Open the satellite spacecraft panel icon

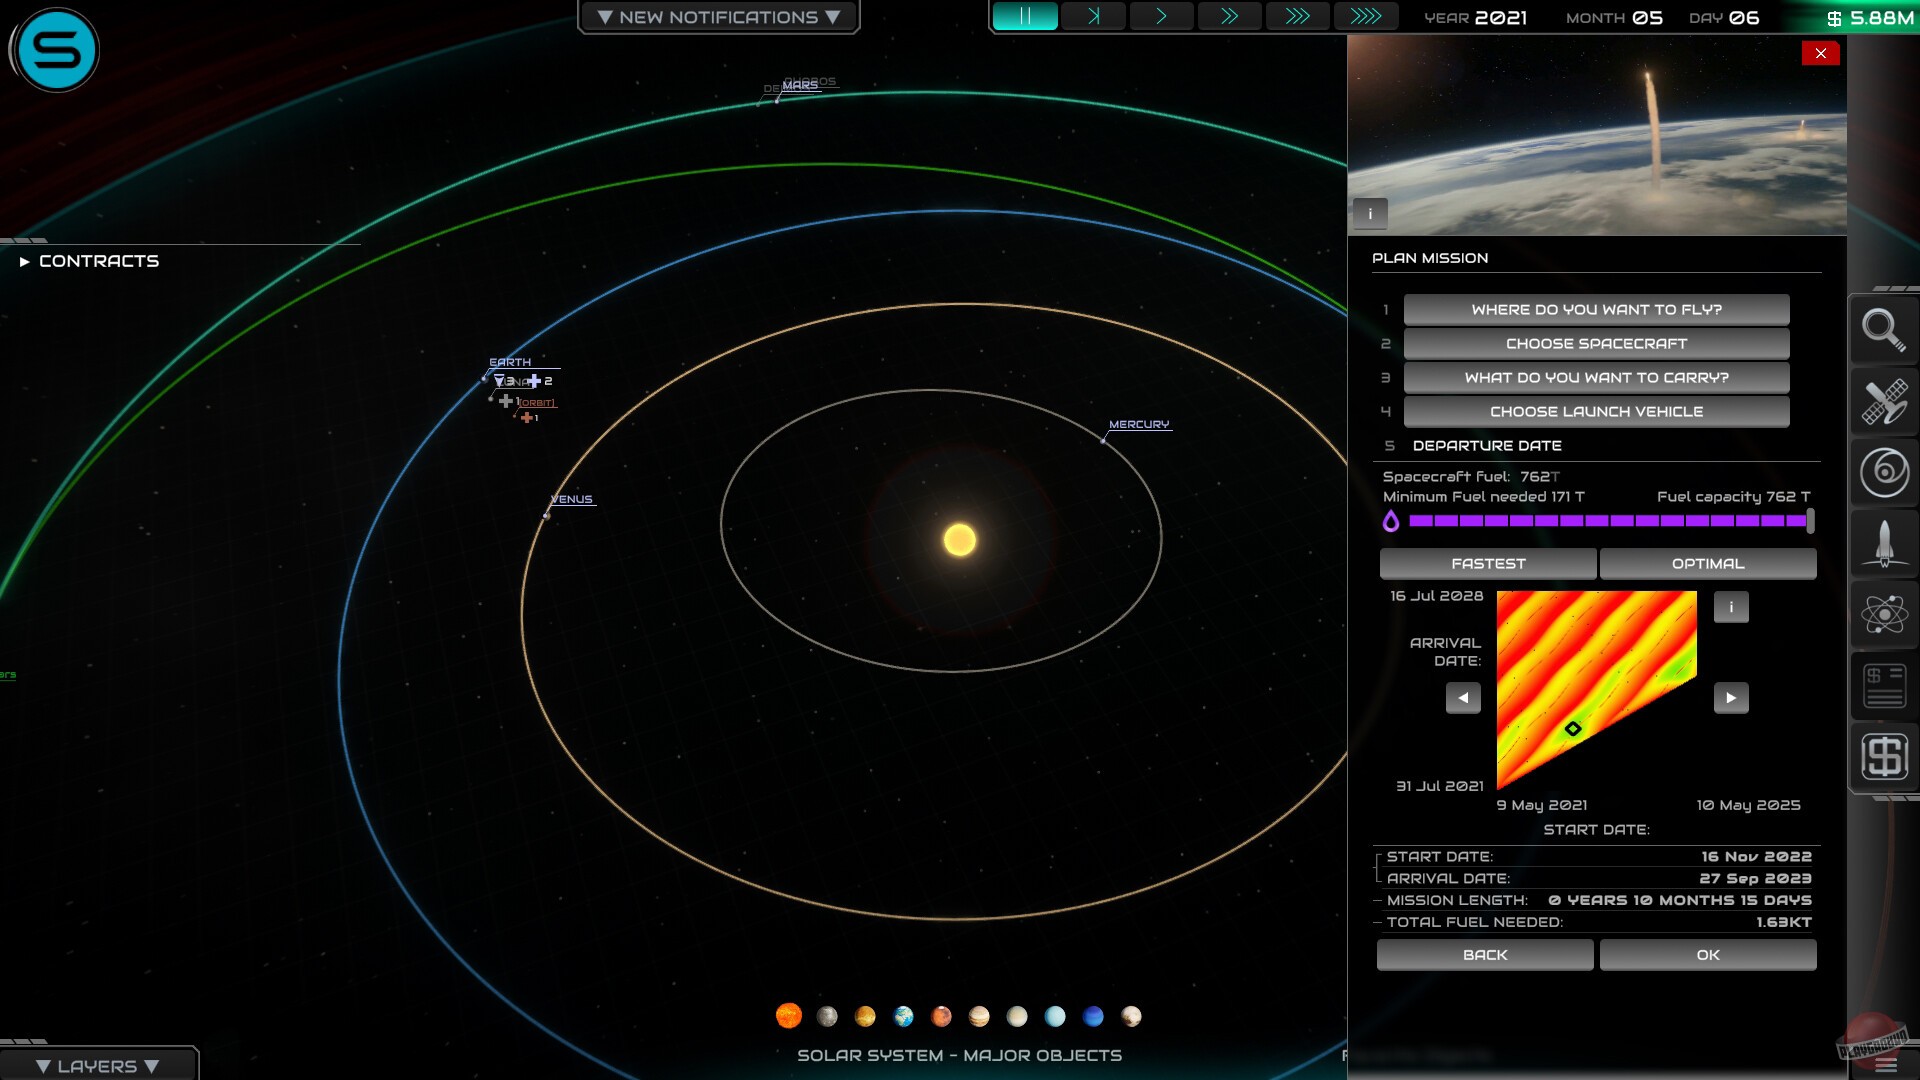click(x=1884, y=401)
